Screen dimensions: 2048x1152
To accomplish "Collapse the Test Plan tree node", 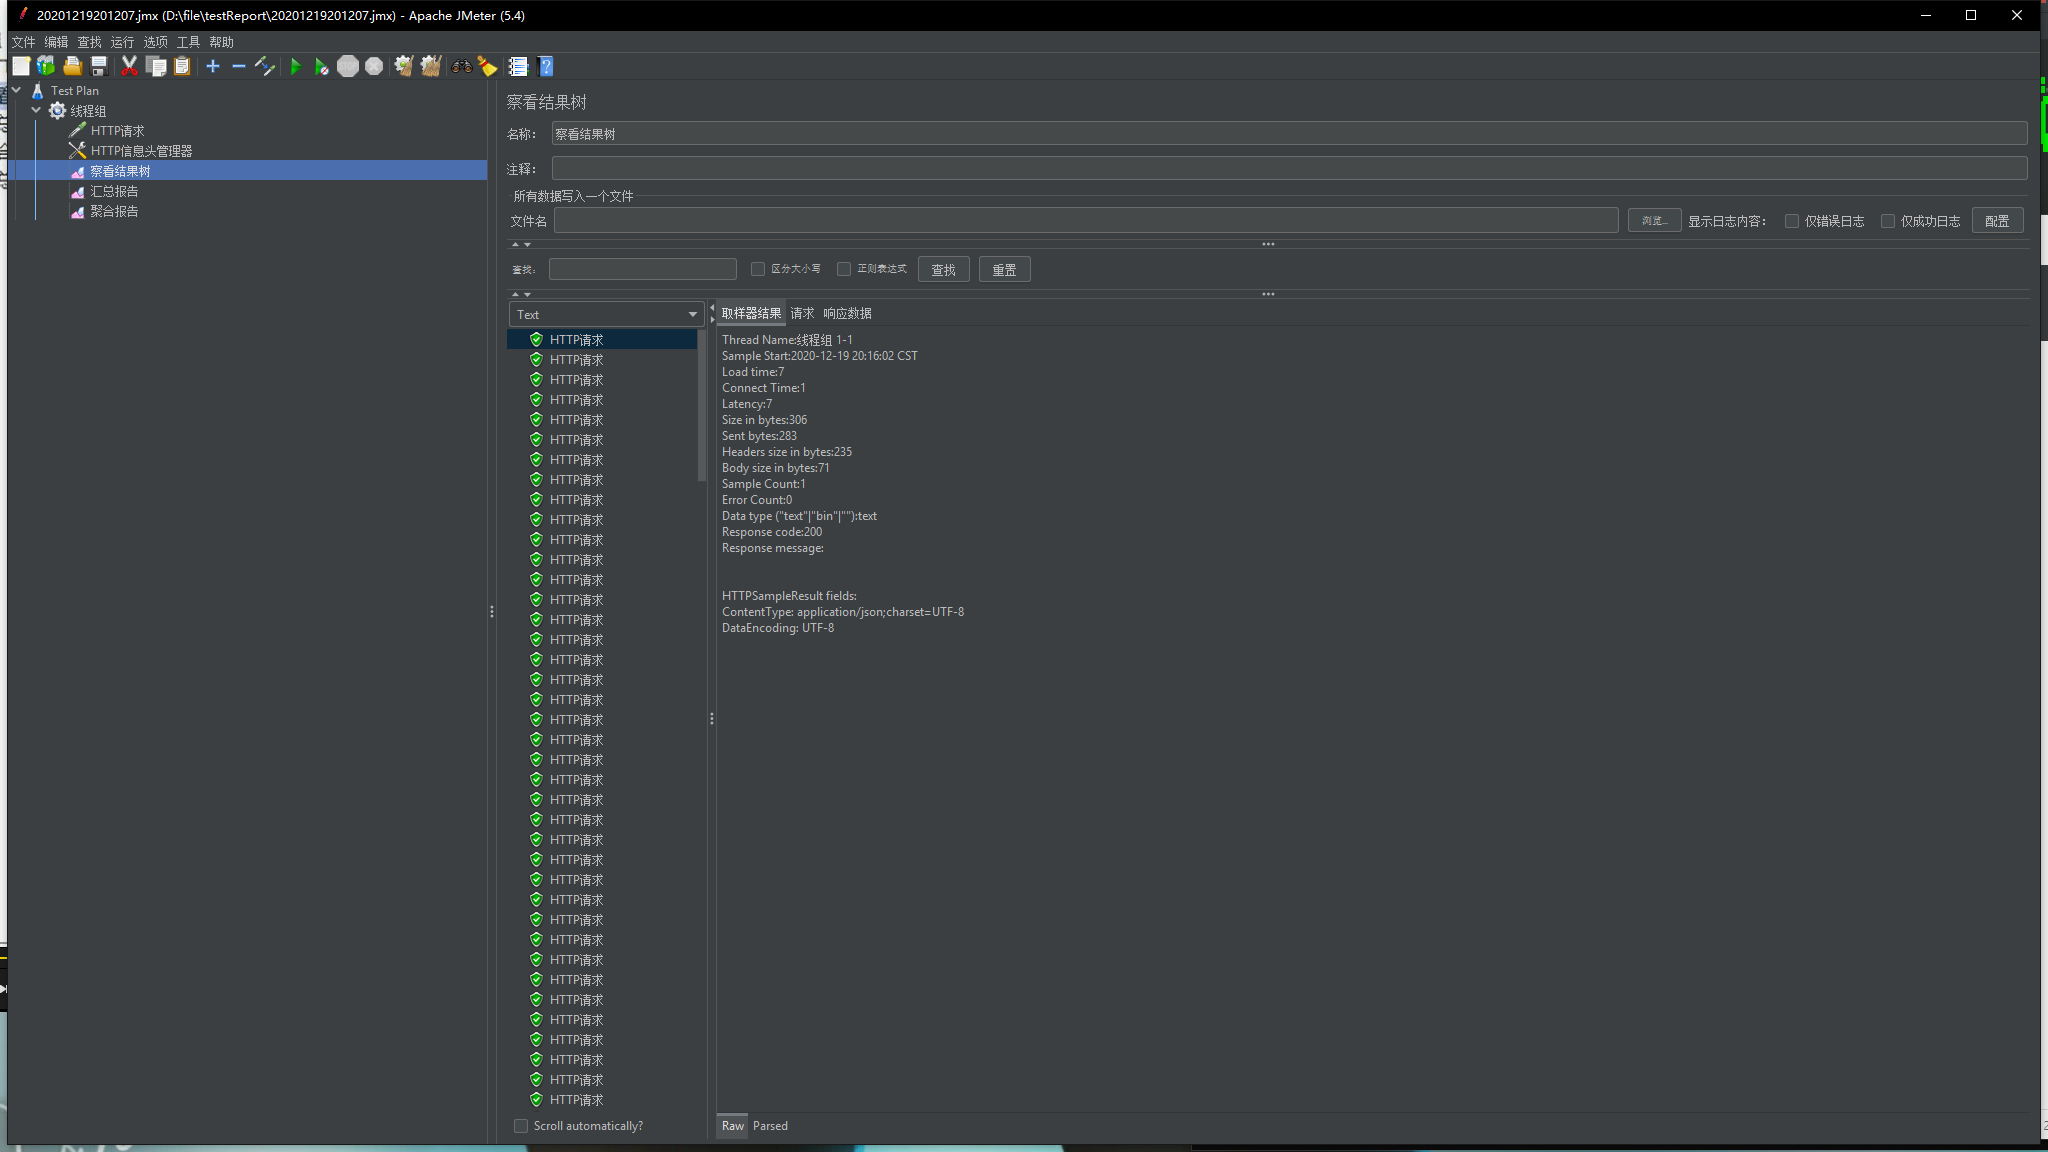I will [x=16, y=91].
